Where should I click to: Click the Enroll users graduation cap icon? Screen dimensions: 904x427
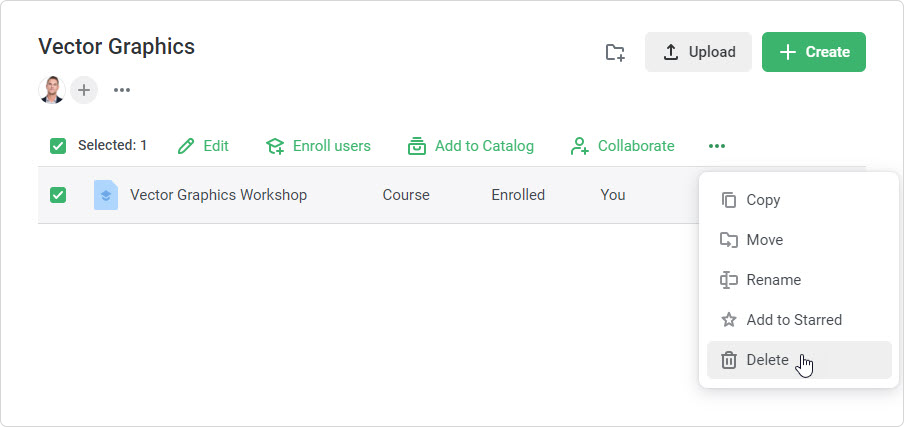(x=275, y=146)
